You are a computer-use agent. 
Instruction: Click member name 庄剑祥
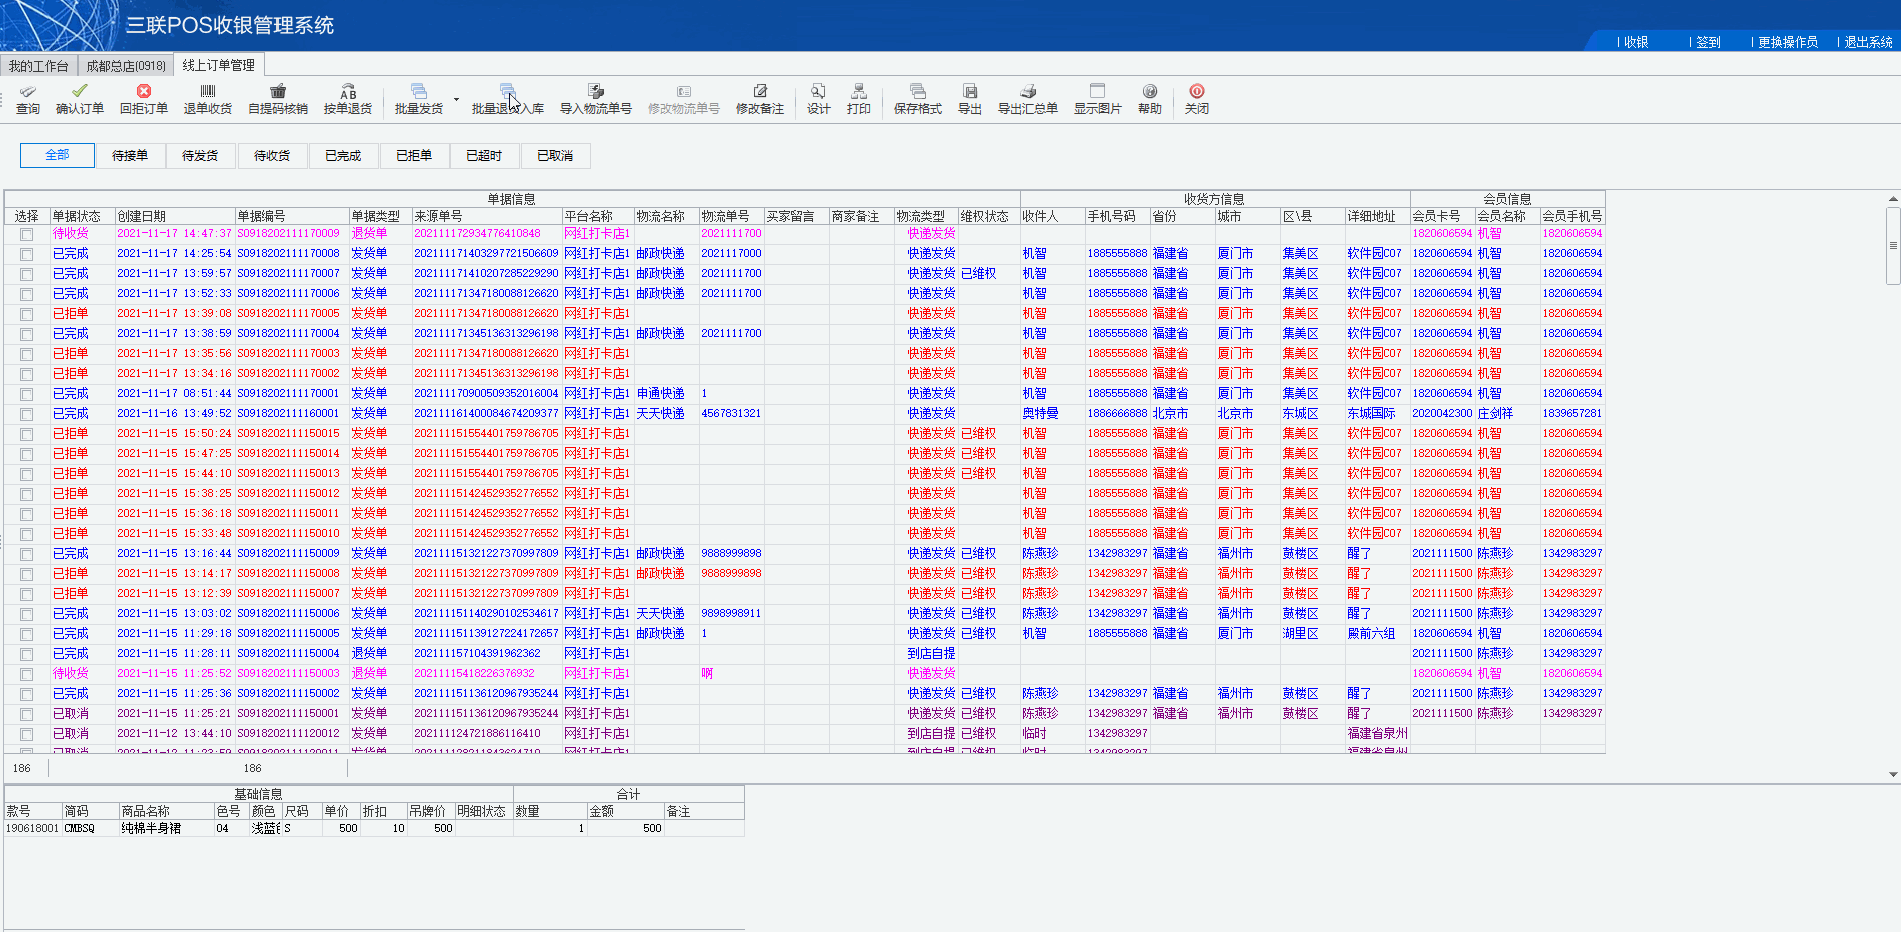coord(1495,414)
